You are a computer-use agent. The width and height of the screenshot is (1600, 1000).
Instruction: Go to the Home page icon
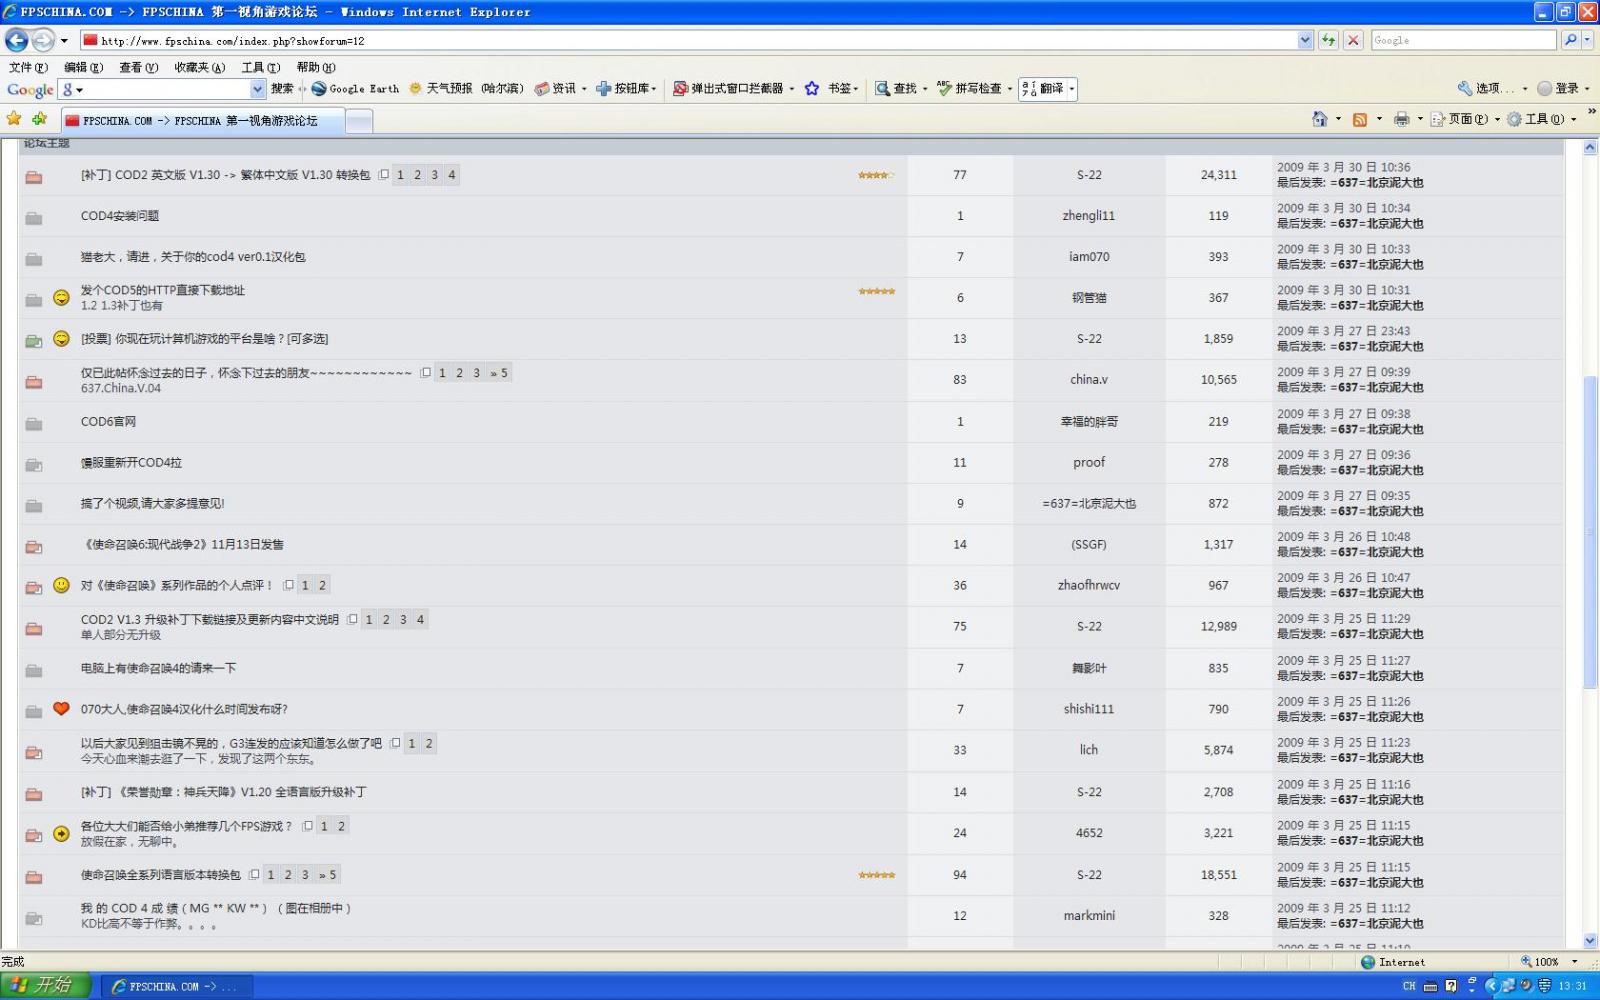(x=1320, y=119)
